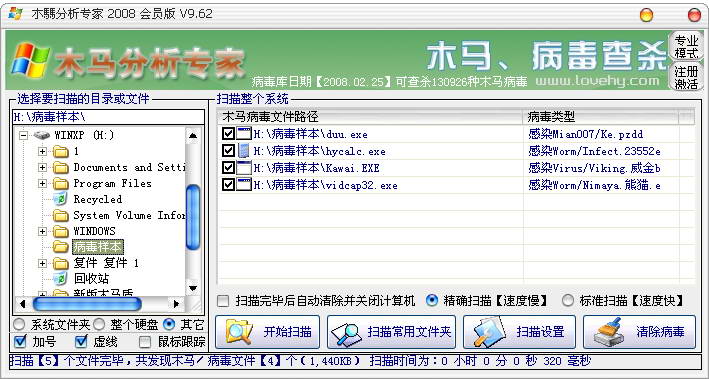The width and height of the screenshot is (709, 379).
Task: Click the Recycled folder icon in tree
Action: coord(60,199)
